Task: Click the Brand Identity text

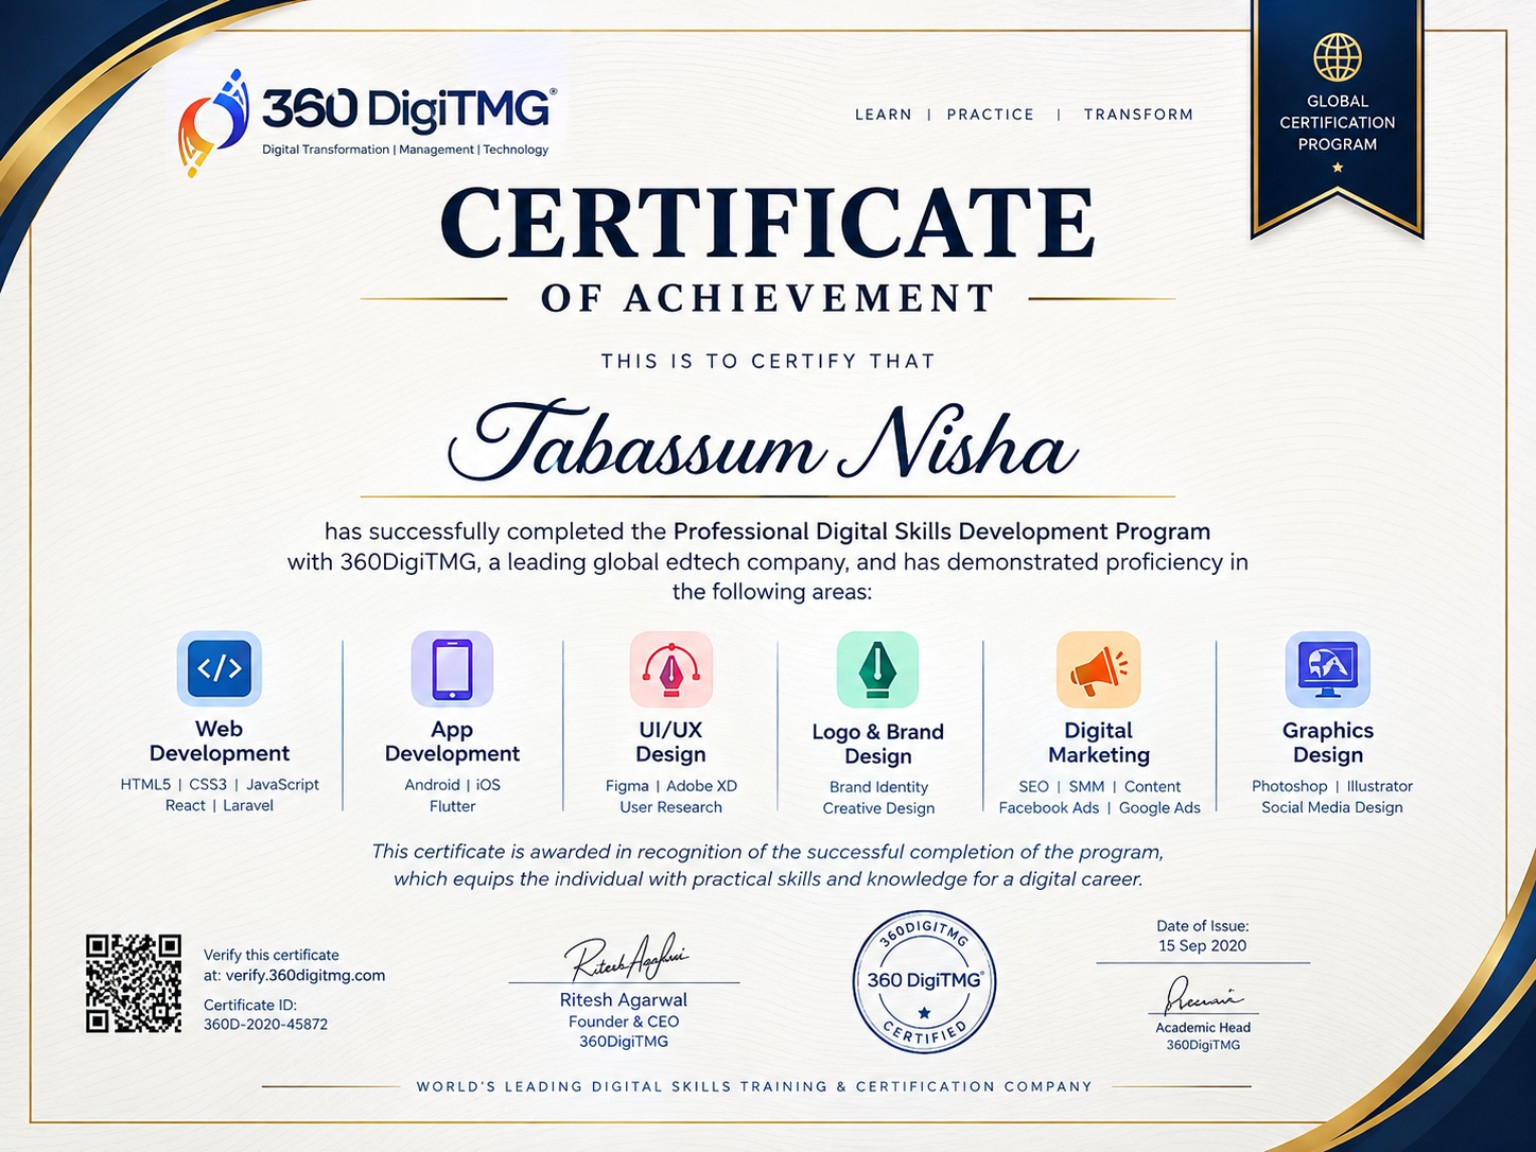Action: click(878, 787)
